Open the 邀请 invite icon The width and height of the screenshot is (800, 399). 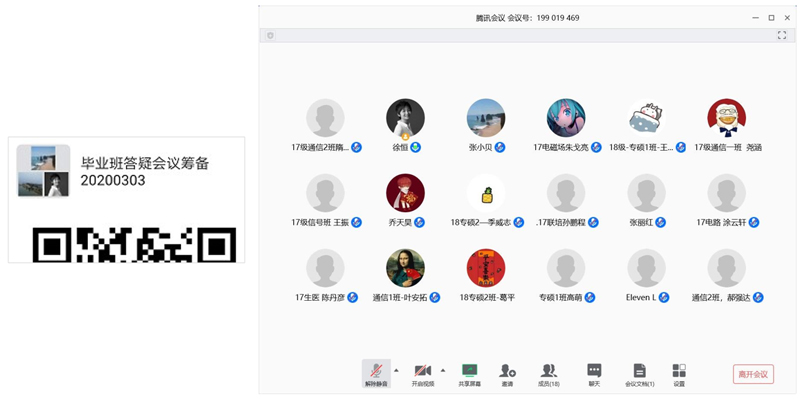(x=507, y=374)
